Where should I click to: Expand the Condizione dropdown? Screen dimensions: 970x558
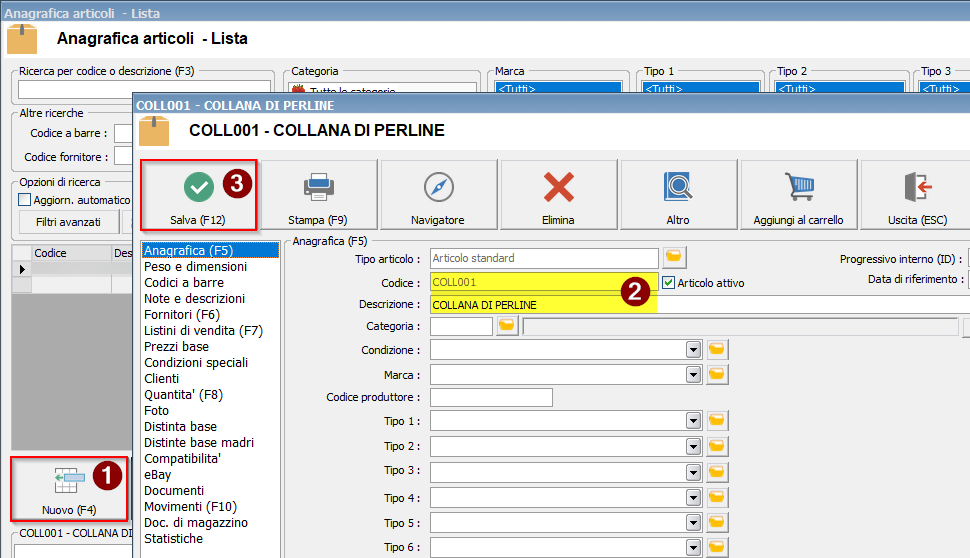click(x=692, y=350)
